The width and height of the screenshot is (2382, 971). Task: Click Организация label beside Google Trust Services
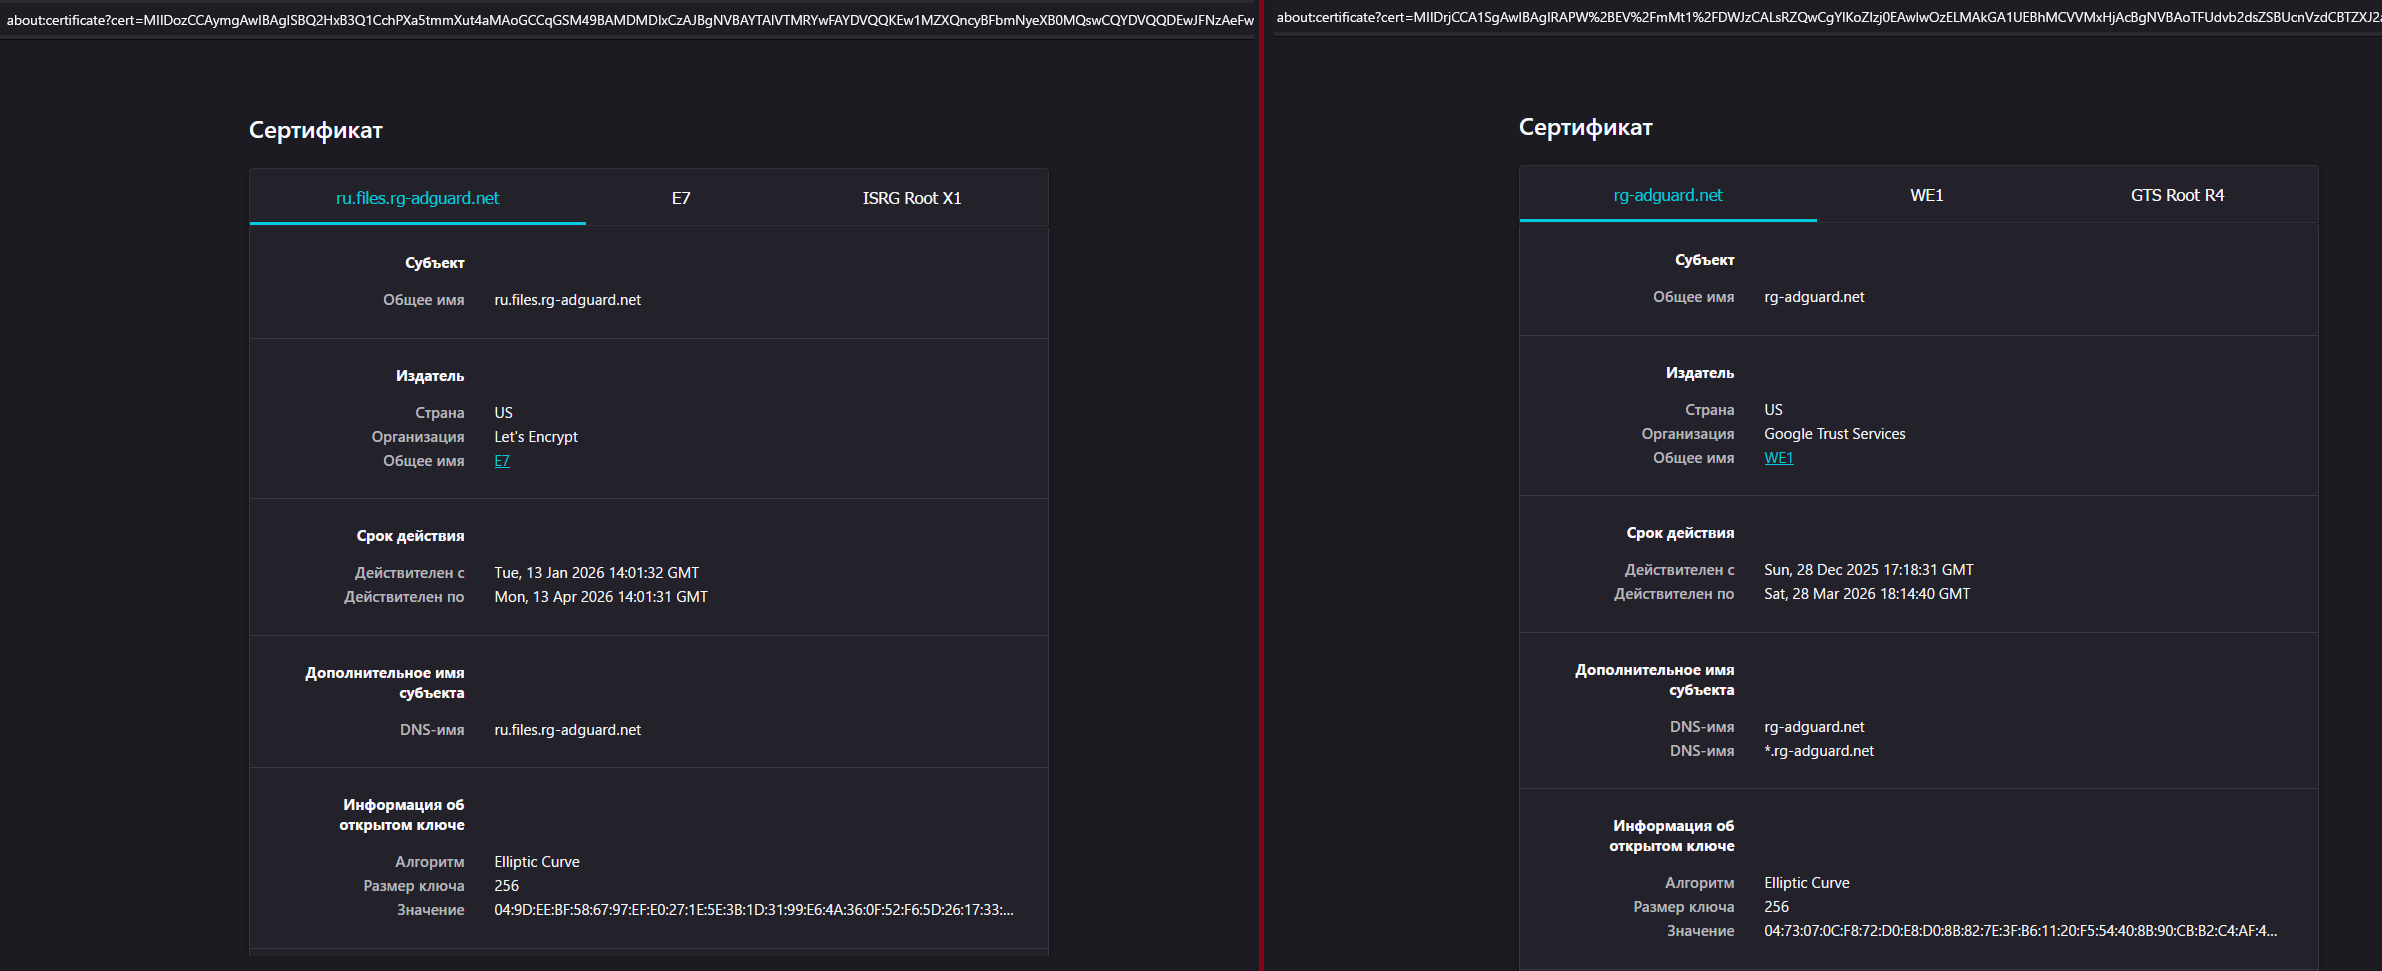tap(1688, 434)
